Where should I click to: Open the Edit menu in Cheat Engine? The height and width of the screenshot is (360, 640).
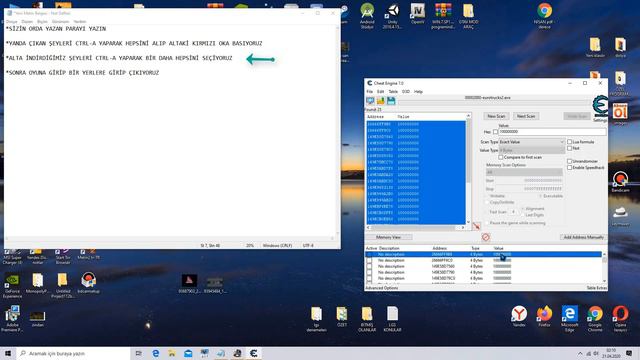coord(380,92)
